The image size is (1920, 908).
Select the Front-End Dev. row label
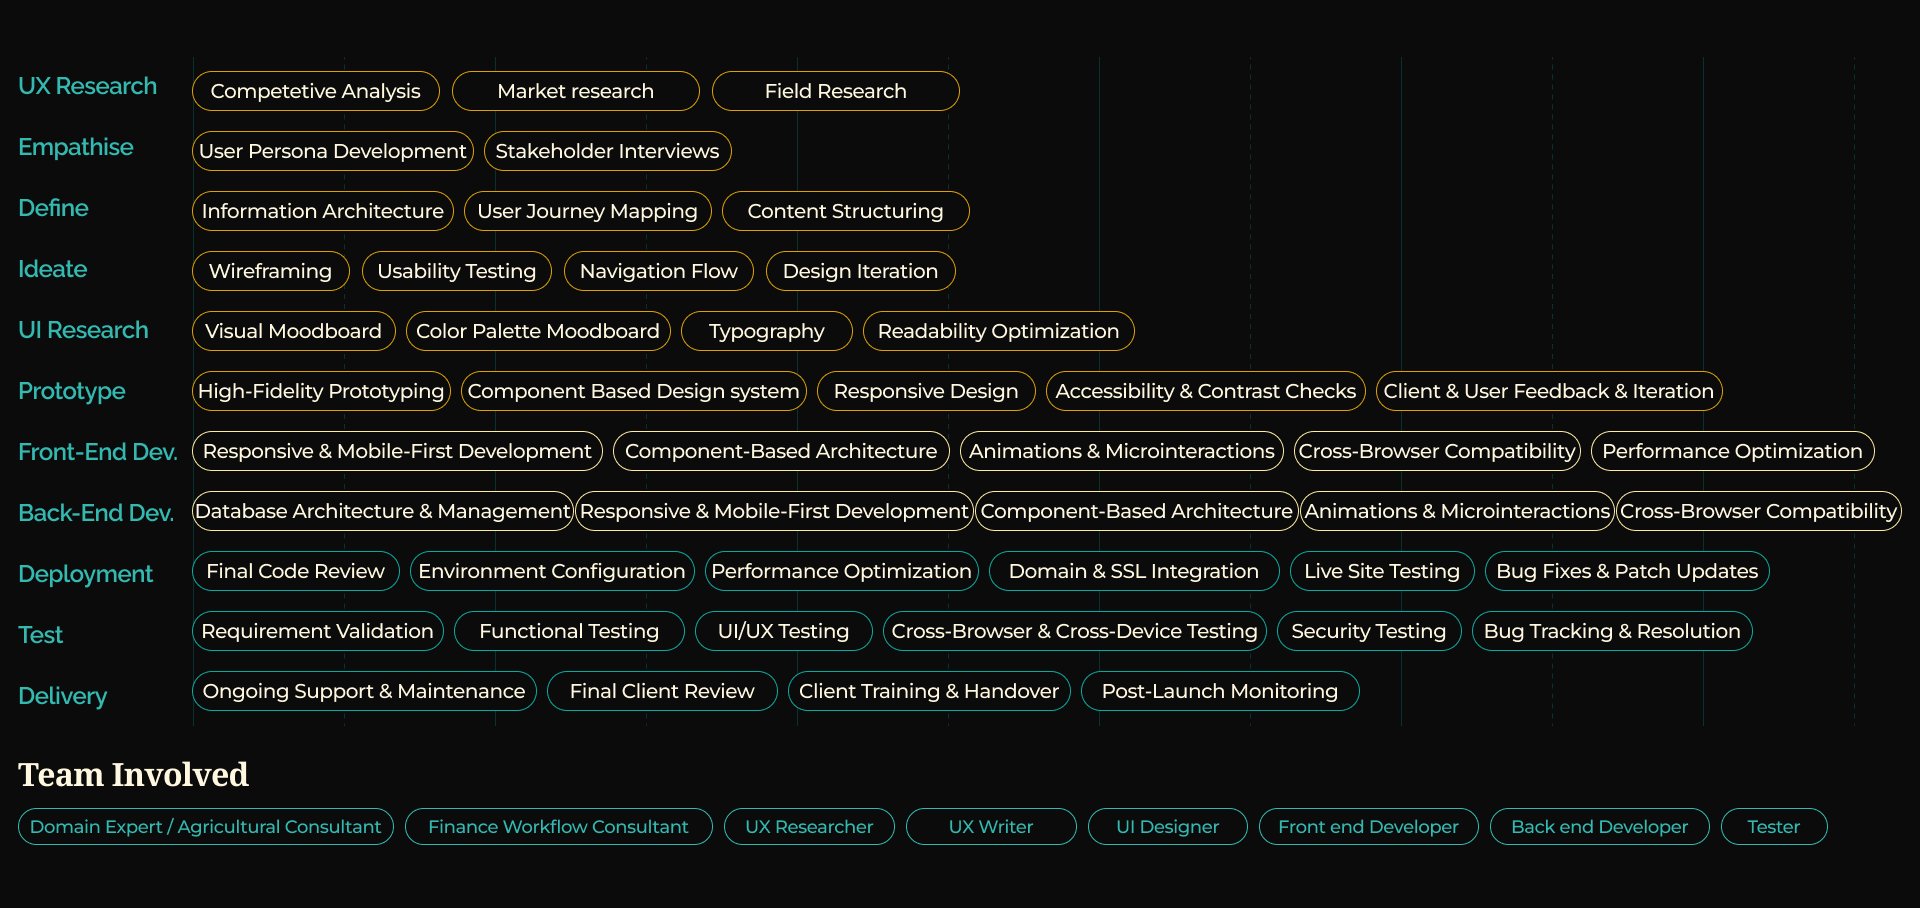pyautogui.click(x=97, y=452)
